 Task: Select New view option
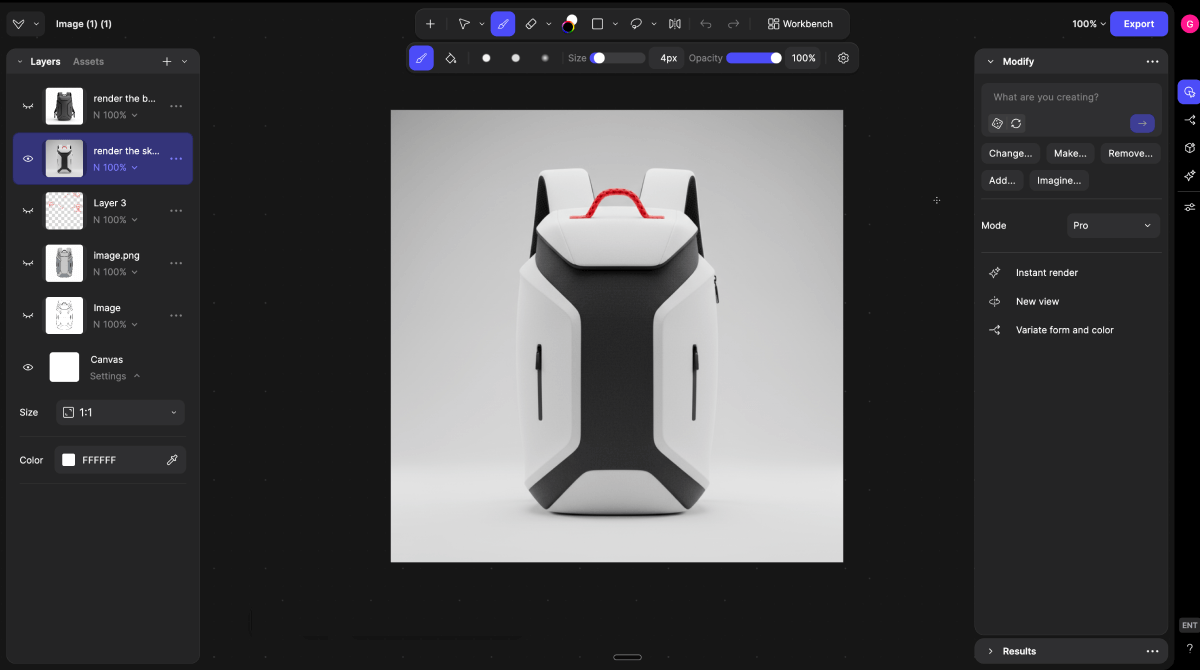pyautogui.click(x=1037, y=301)
